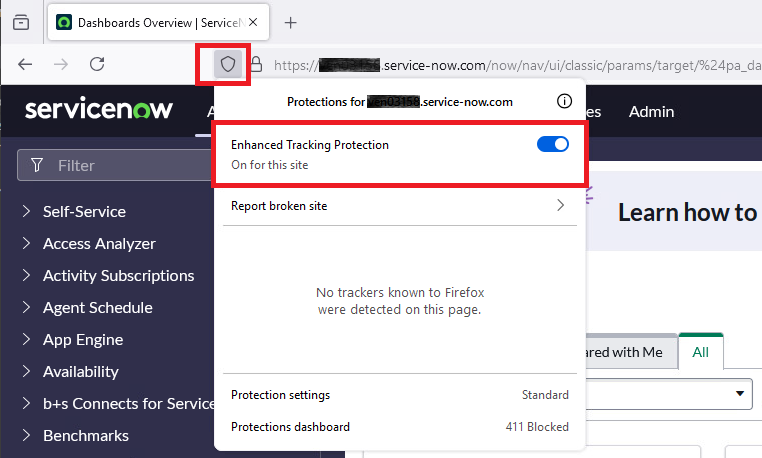Click the navigation Filter input field

(x=120, y=165)
